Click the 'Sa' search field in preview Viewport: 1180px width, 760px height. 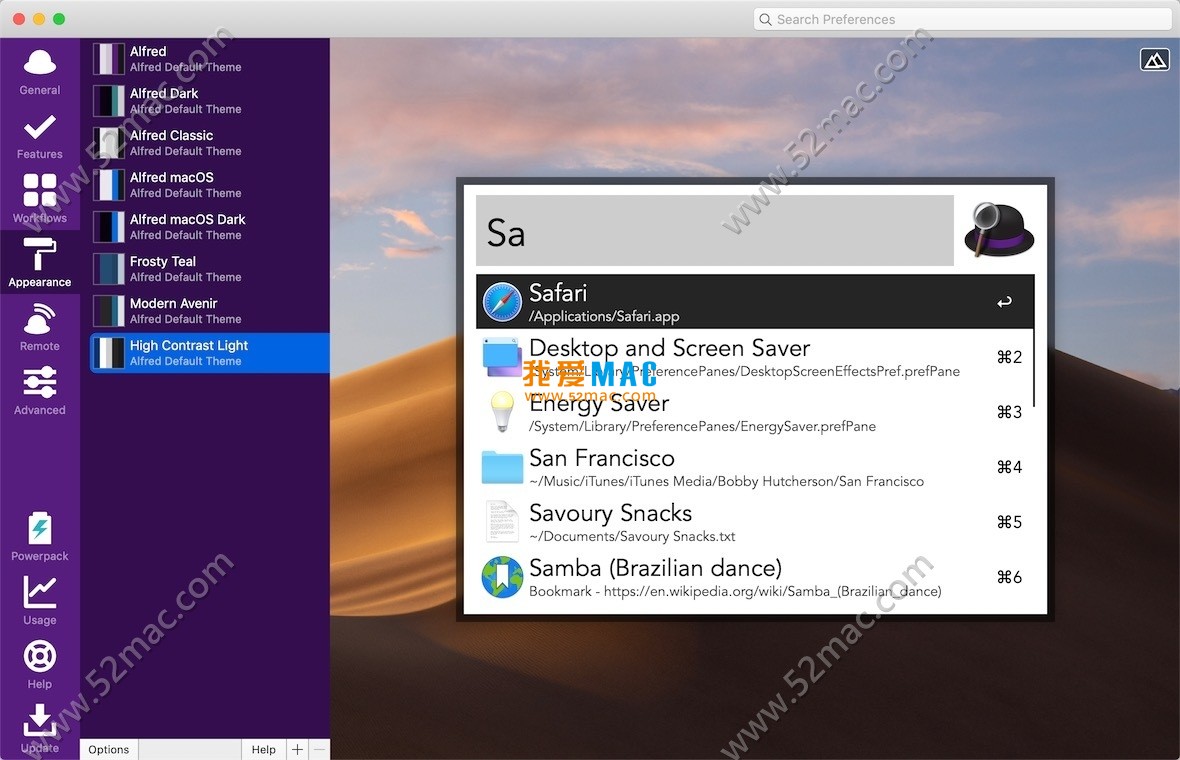pos(715,231)
